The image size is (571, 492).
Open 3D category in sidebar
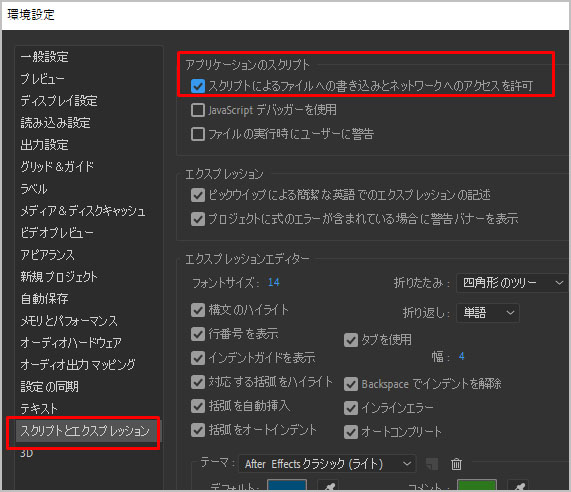click(x=27, y=453)
